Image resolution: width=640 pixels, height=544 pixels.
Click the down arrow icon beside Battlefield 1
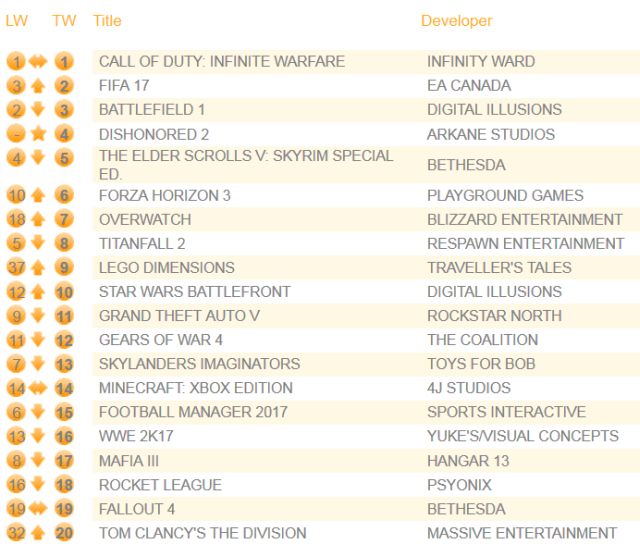coord(39,110)
